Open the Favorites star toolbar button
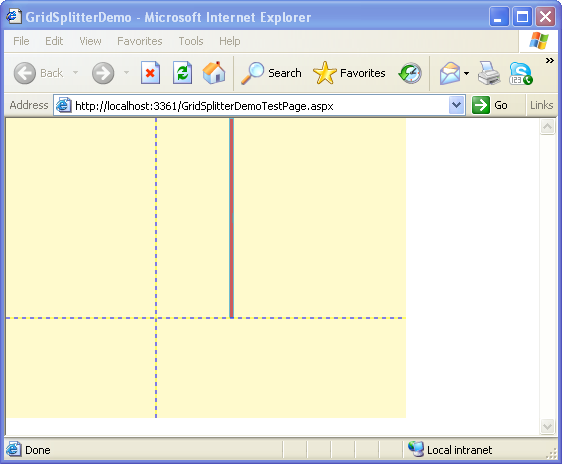This screenshot has height=464, width=562. 349,73
